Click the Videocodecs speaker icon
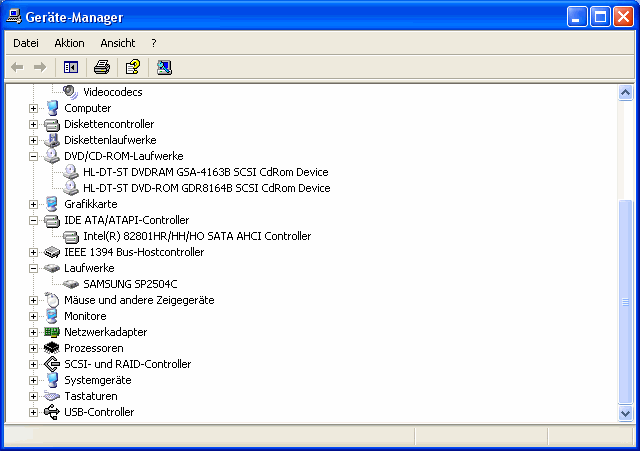This screenshot has width=640, height=451. point(70,92)
